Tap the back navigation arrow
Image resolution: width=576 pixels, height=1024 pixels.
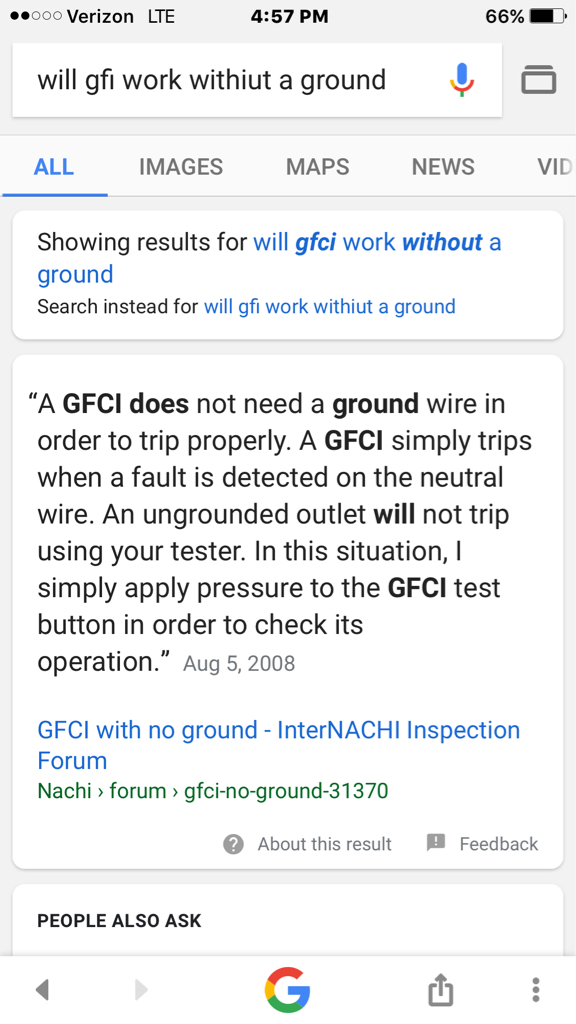42,990
